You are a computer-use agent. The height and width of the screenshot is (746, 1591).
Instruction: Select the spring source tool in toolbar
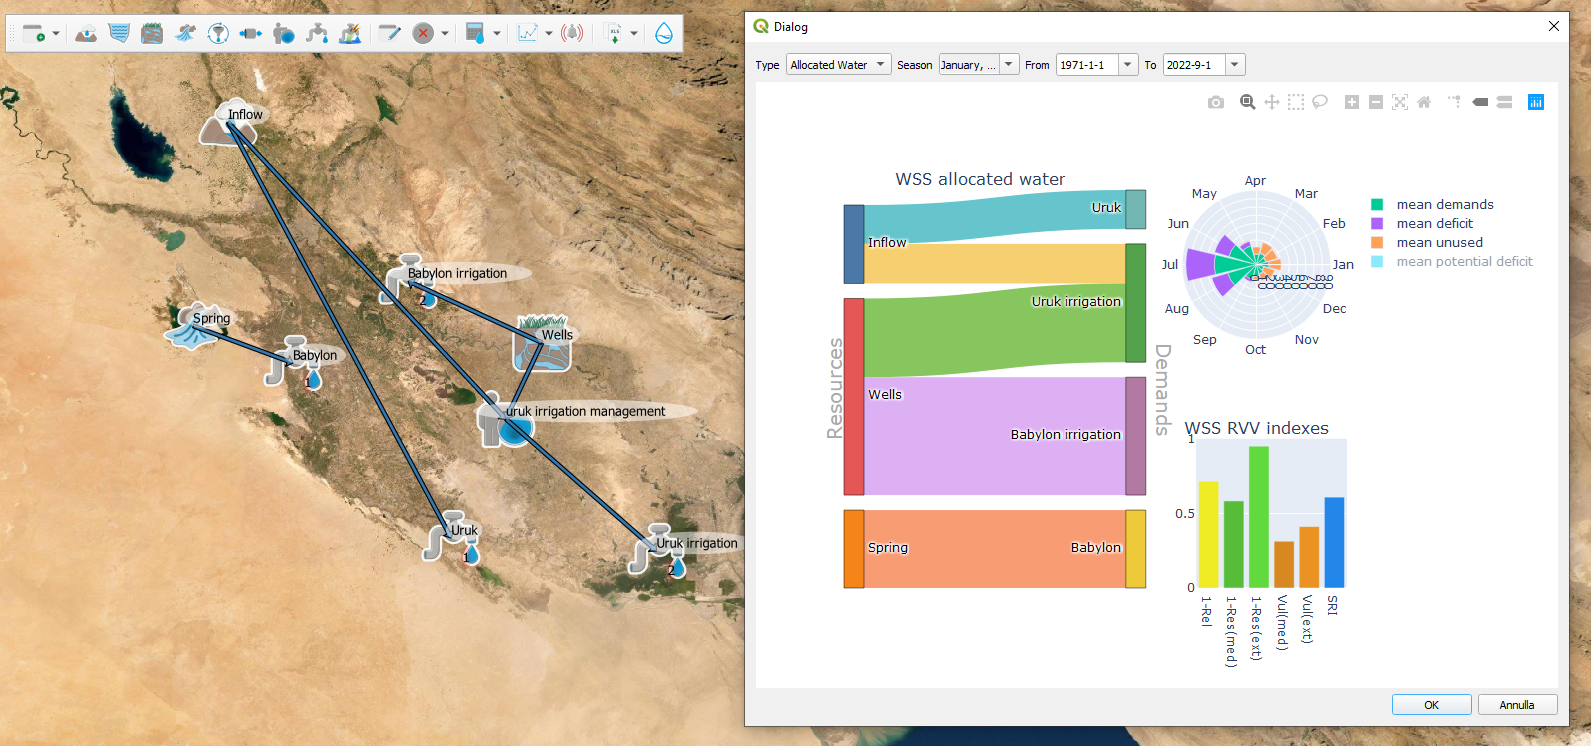[x=185, y=34]
